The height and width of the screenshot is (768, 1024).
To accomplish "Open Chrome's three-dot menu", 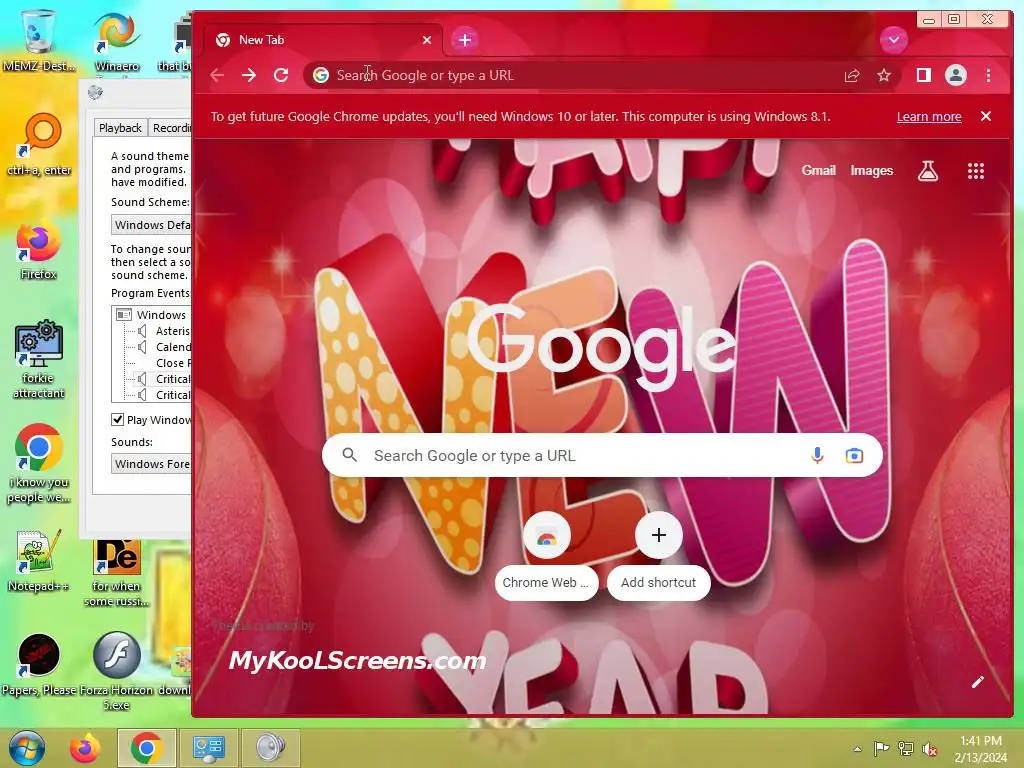I will point(988,75).
